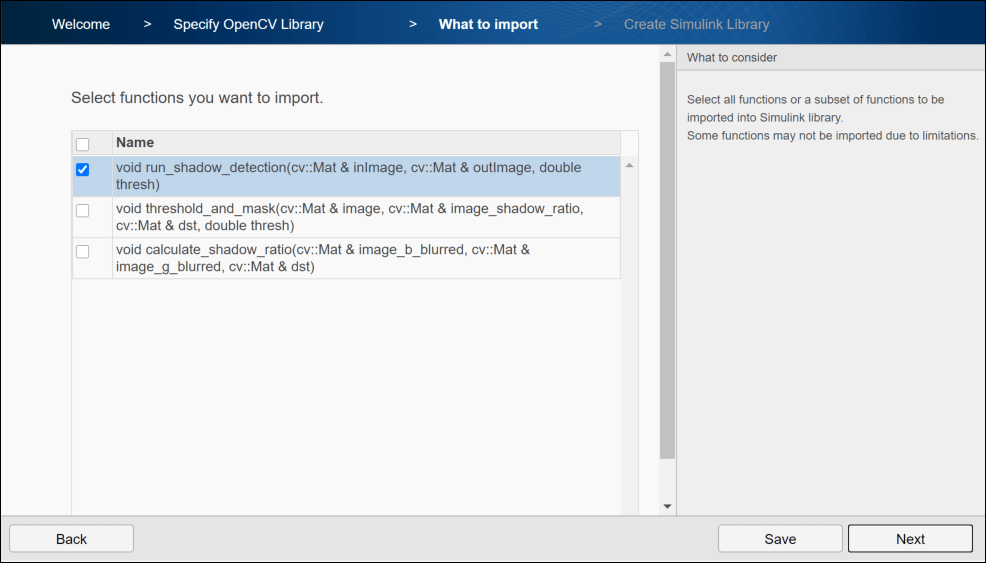Click the function table's scroll up arrow
This screenshot has height=563, width=986.
tap(629, 165)
